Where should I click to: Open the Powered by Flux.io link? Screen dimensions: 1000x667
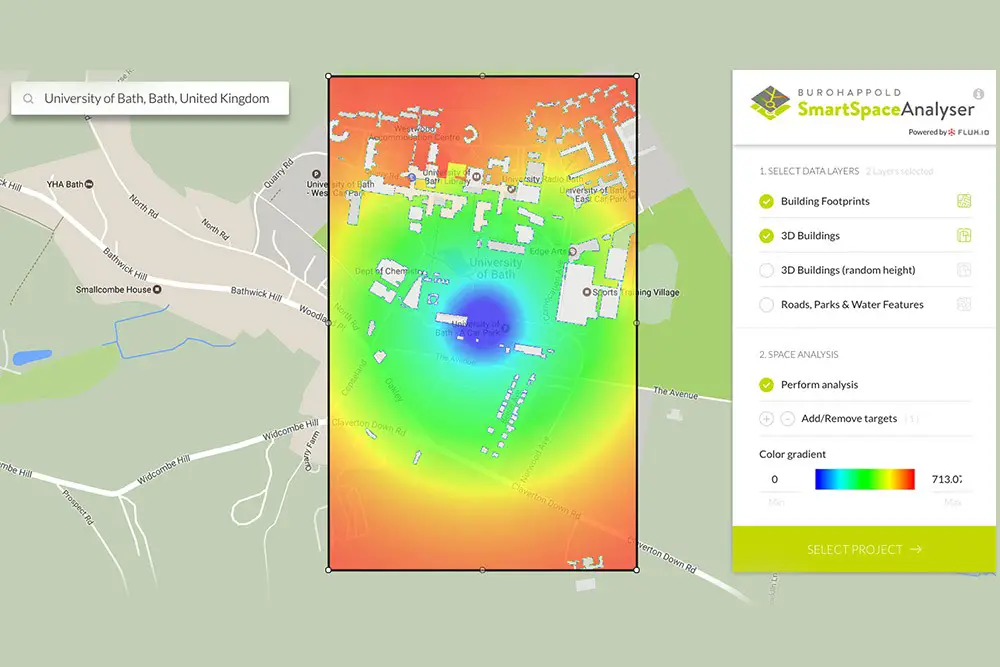pos(948,132)
